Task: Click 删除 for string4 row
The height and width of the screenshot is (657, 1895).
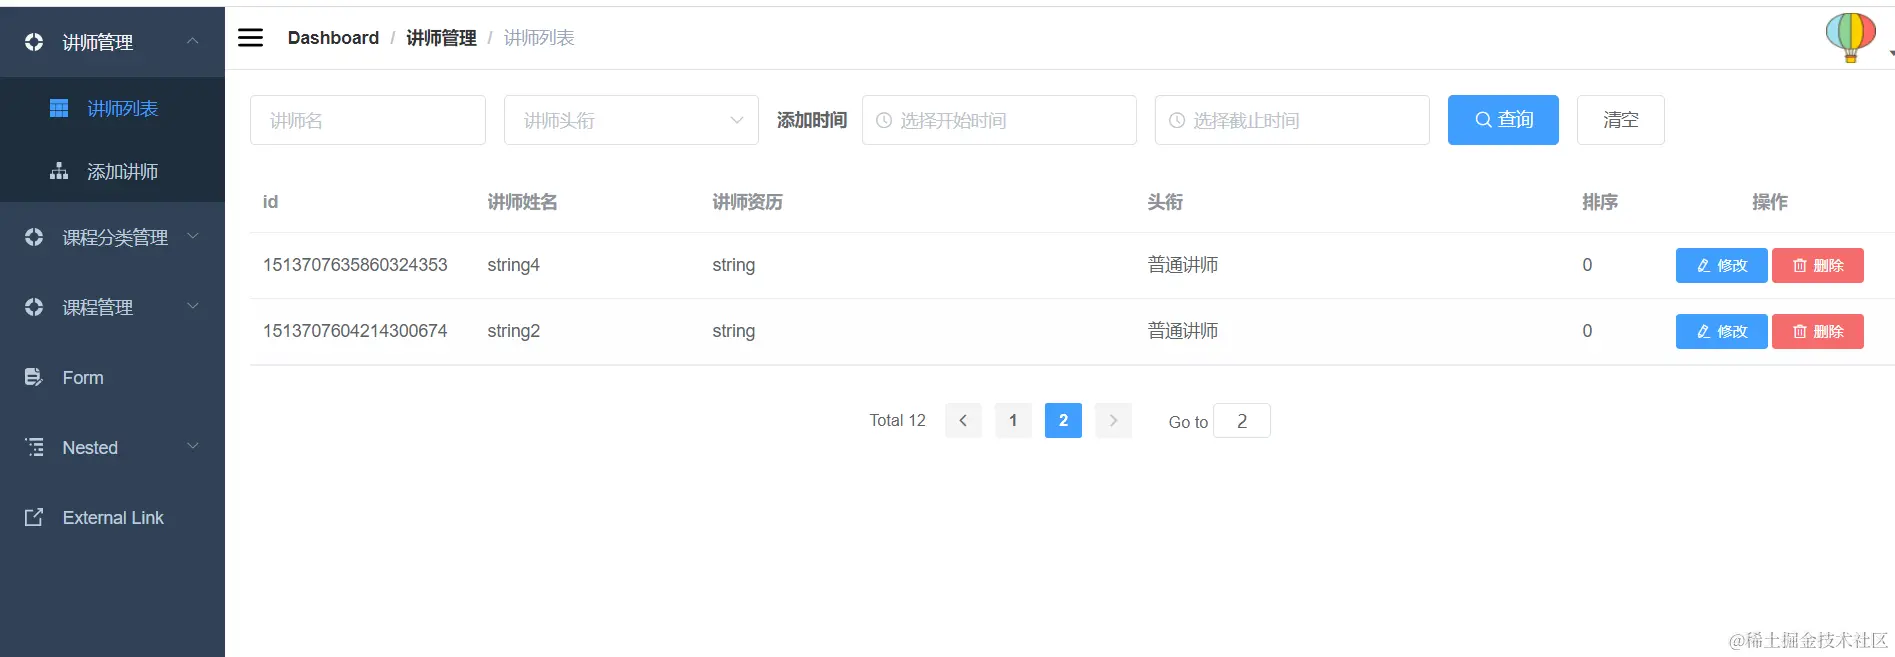Action: tap(1818, 265)
